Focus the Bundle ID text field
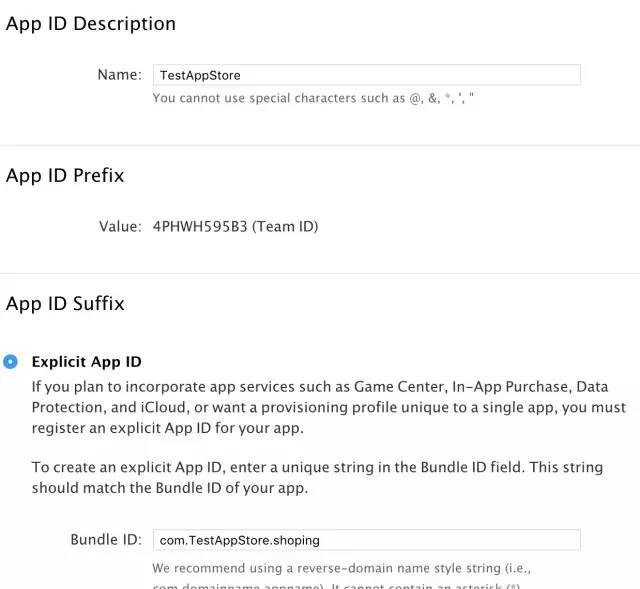 point(367,540)
